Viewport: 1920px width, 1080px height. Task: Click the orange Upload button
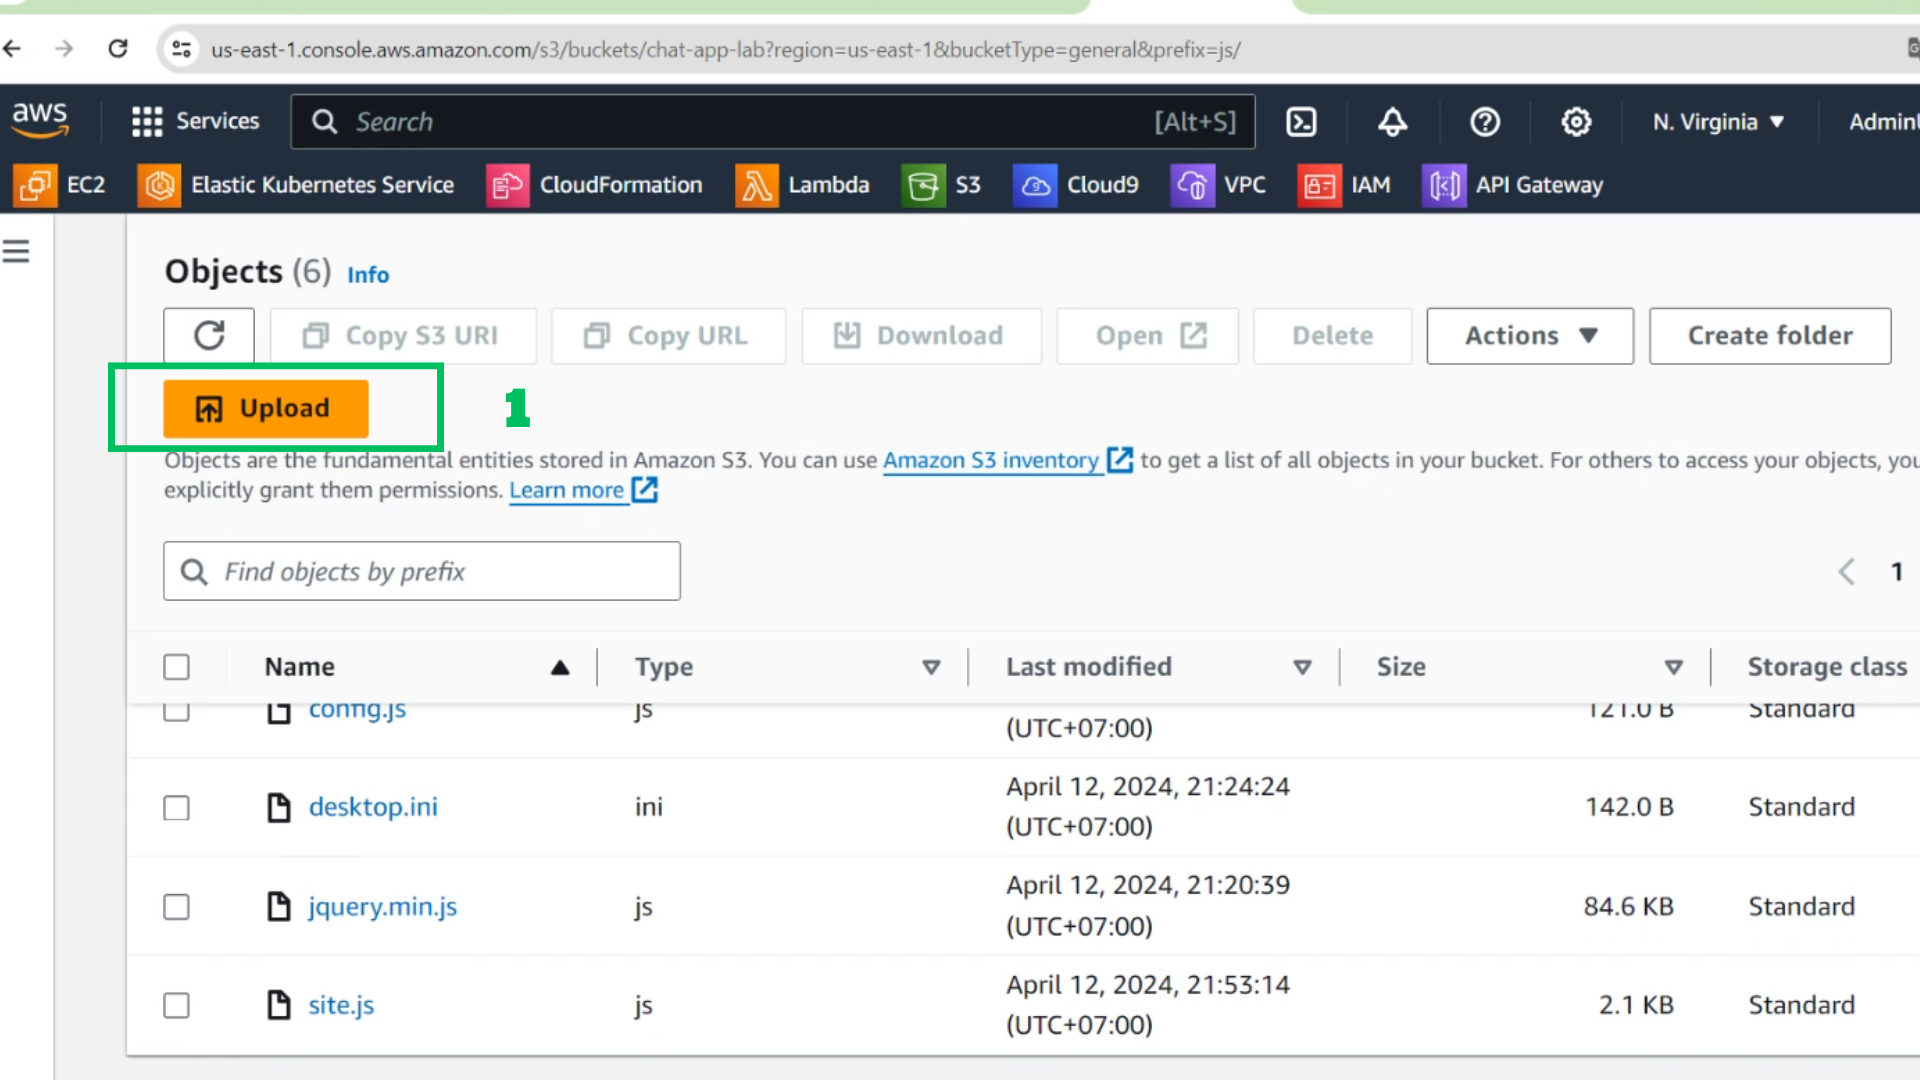266,408
